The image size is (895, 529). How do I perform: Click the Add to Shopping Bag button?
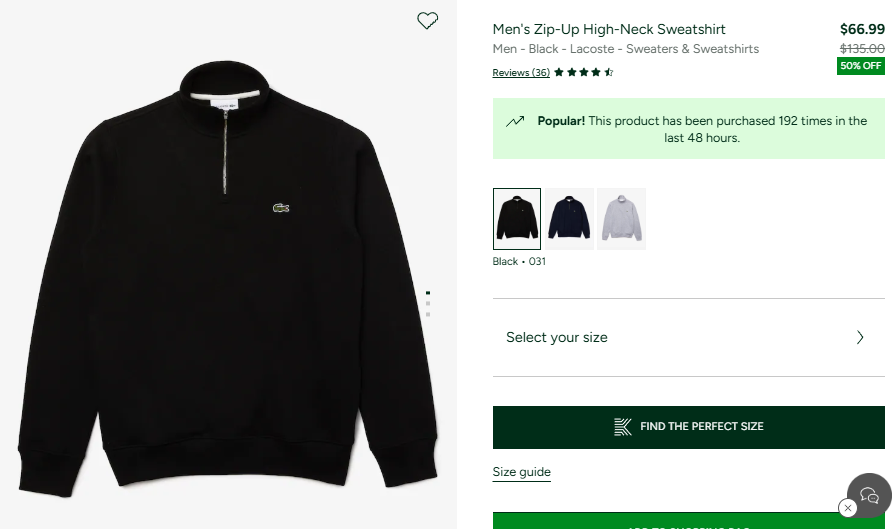click(x=688, y=522)
